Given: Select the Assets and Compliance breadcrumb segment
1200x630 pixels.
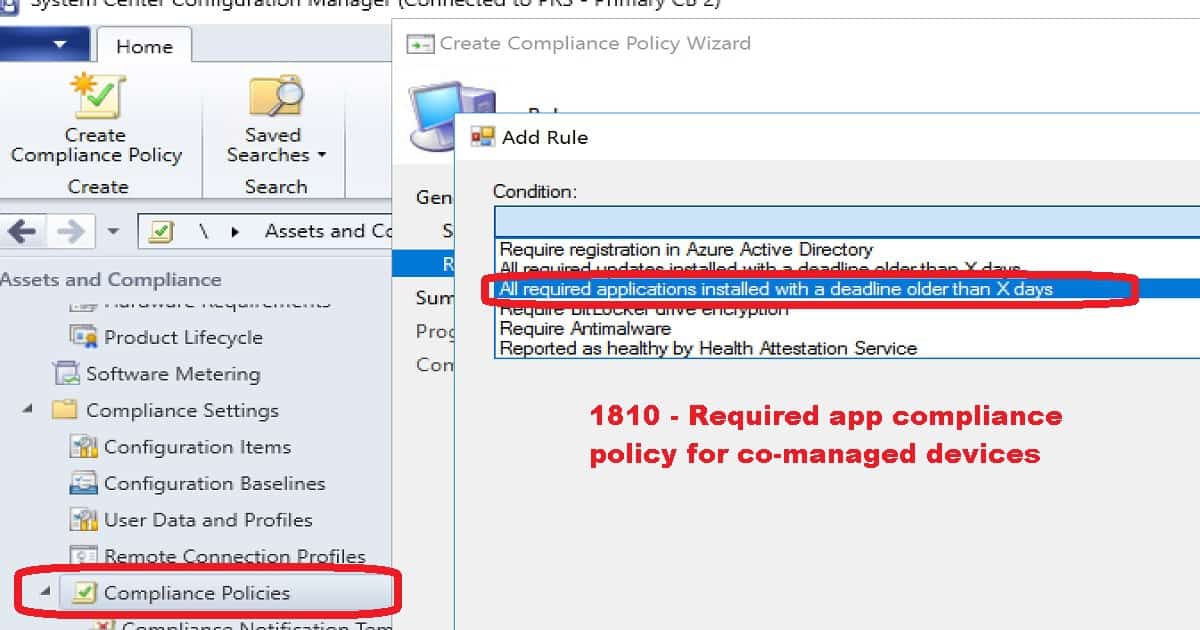Looking at the screenshot, I should tap(328, 231).
